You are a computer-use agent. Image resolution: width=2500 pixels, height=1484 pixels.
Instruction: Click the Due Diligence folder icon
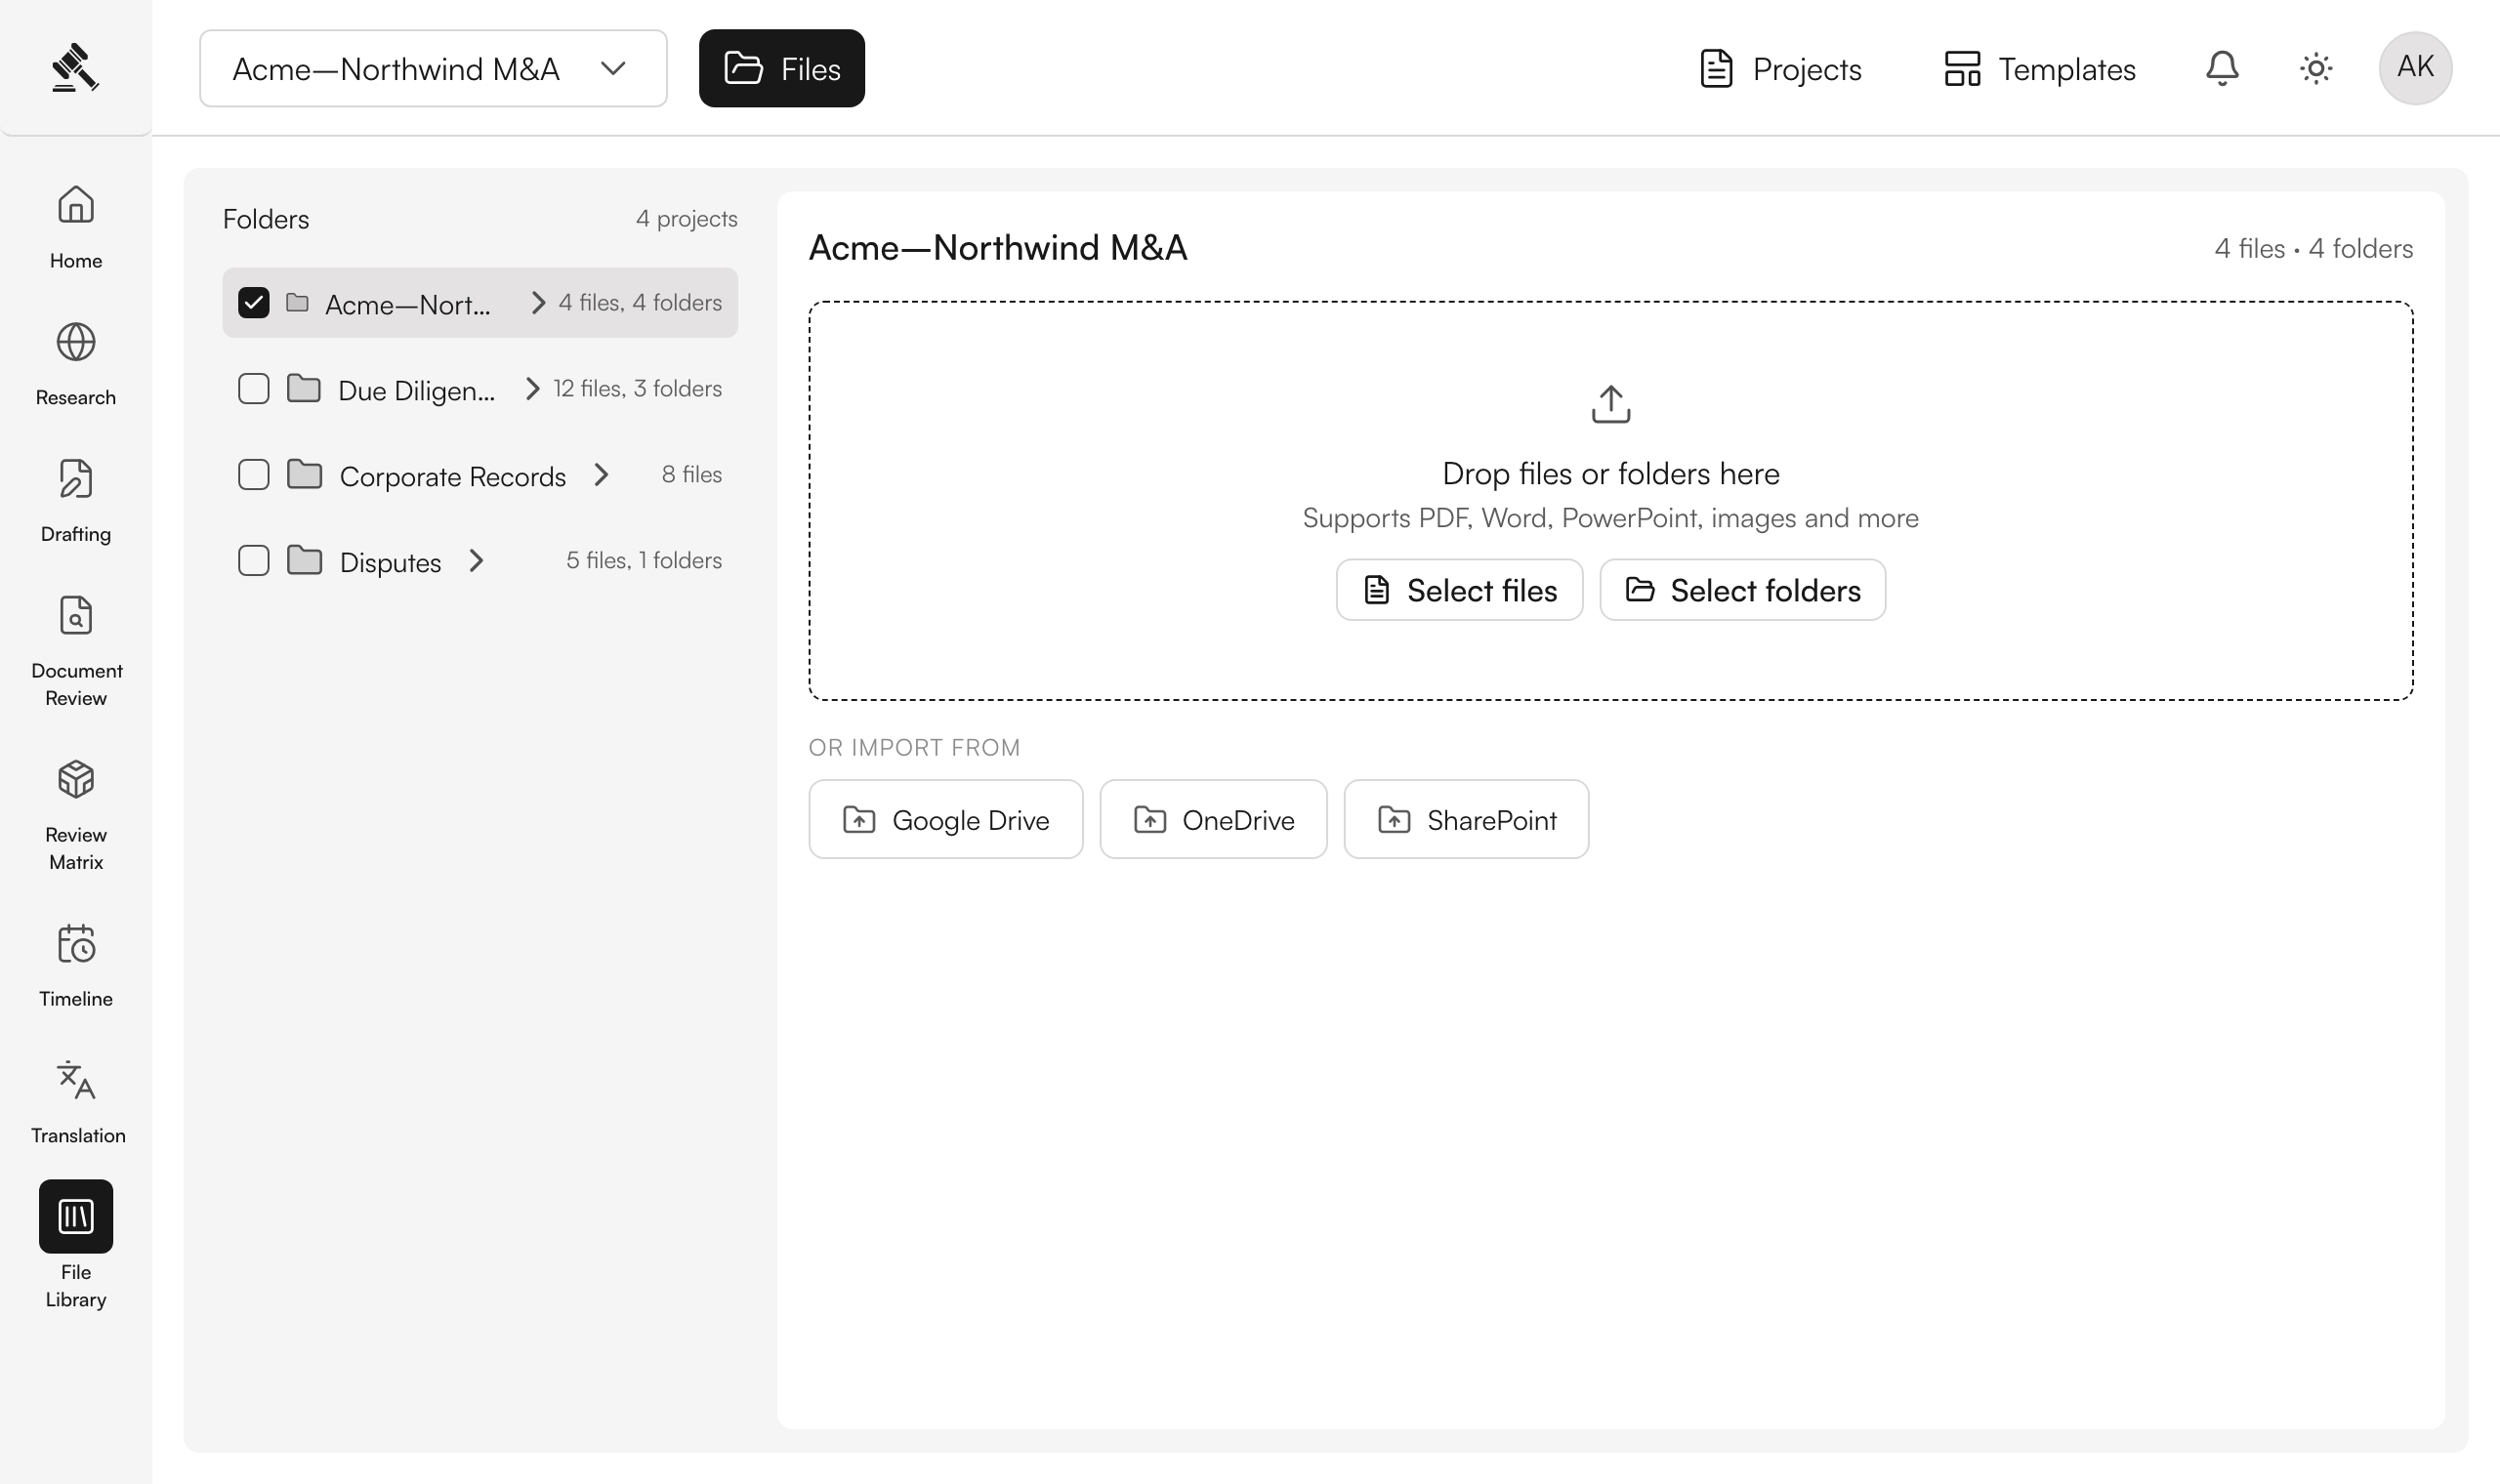pos(304,388)
